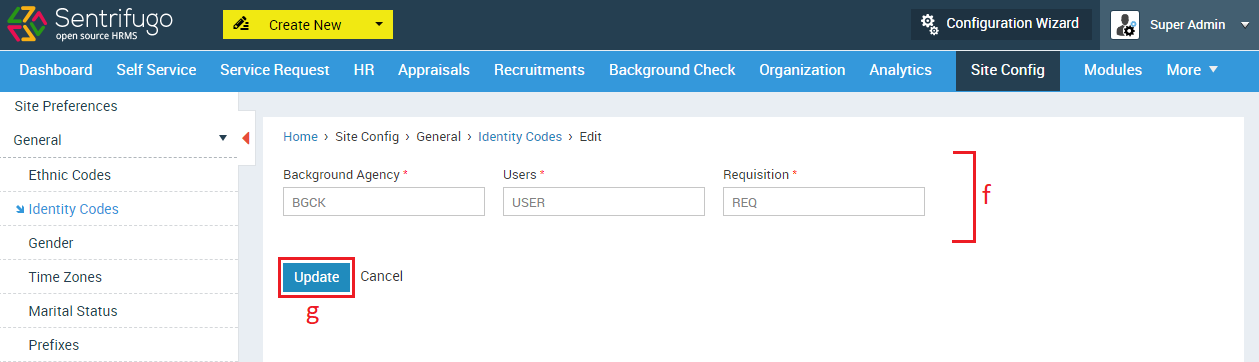Select the Site Config tab
The image size is (1259, 362).
tap(1008, 70)
